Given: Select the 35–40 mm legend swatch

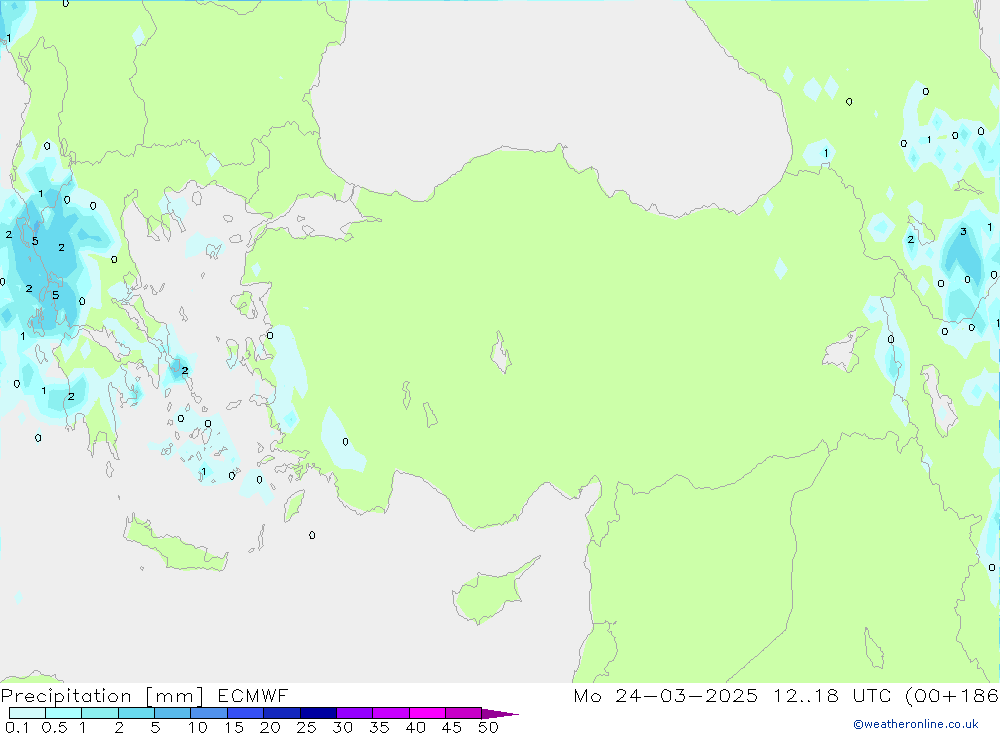Looking at the screenshot, I should (x=390, y=713).
